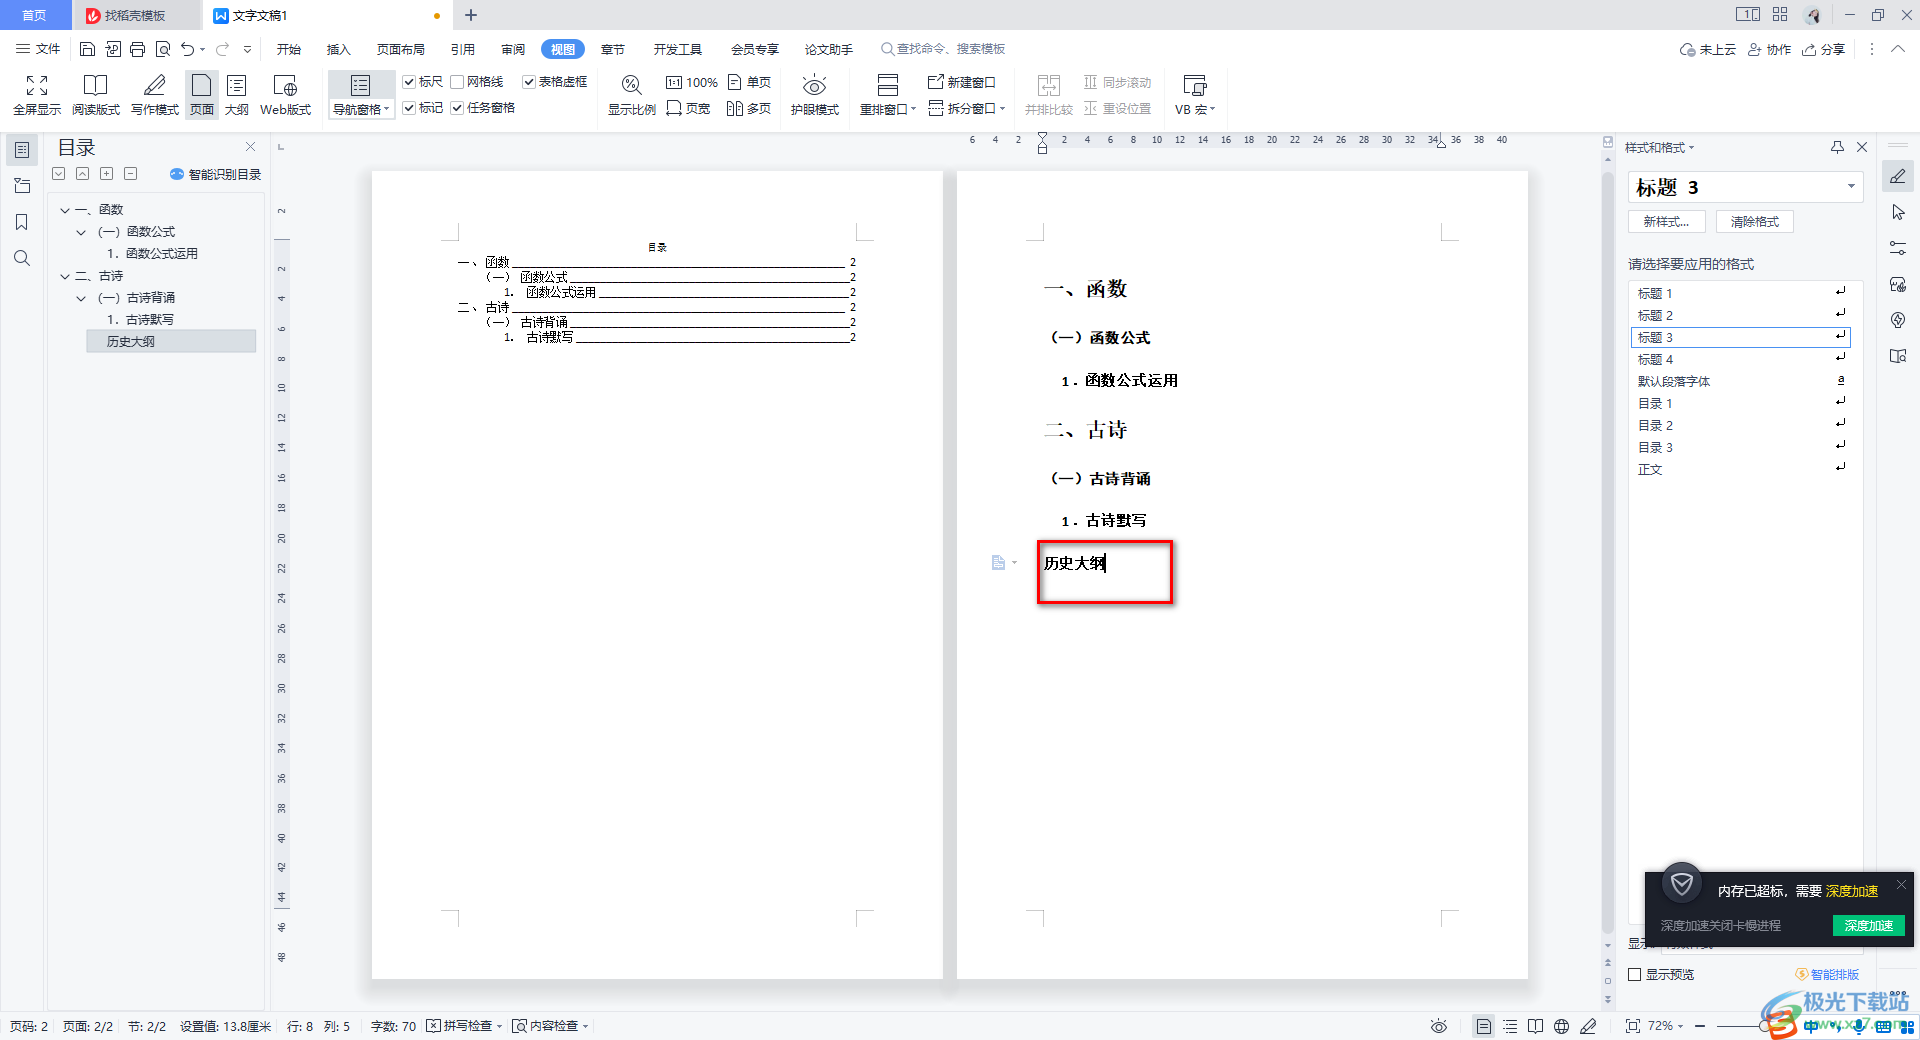The width and height of the screenshot is (1920, 1040).
Task: Open the split window dropdown
Action: click(967, 108)
